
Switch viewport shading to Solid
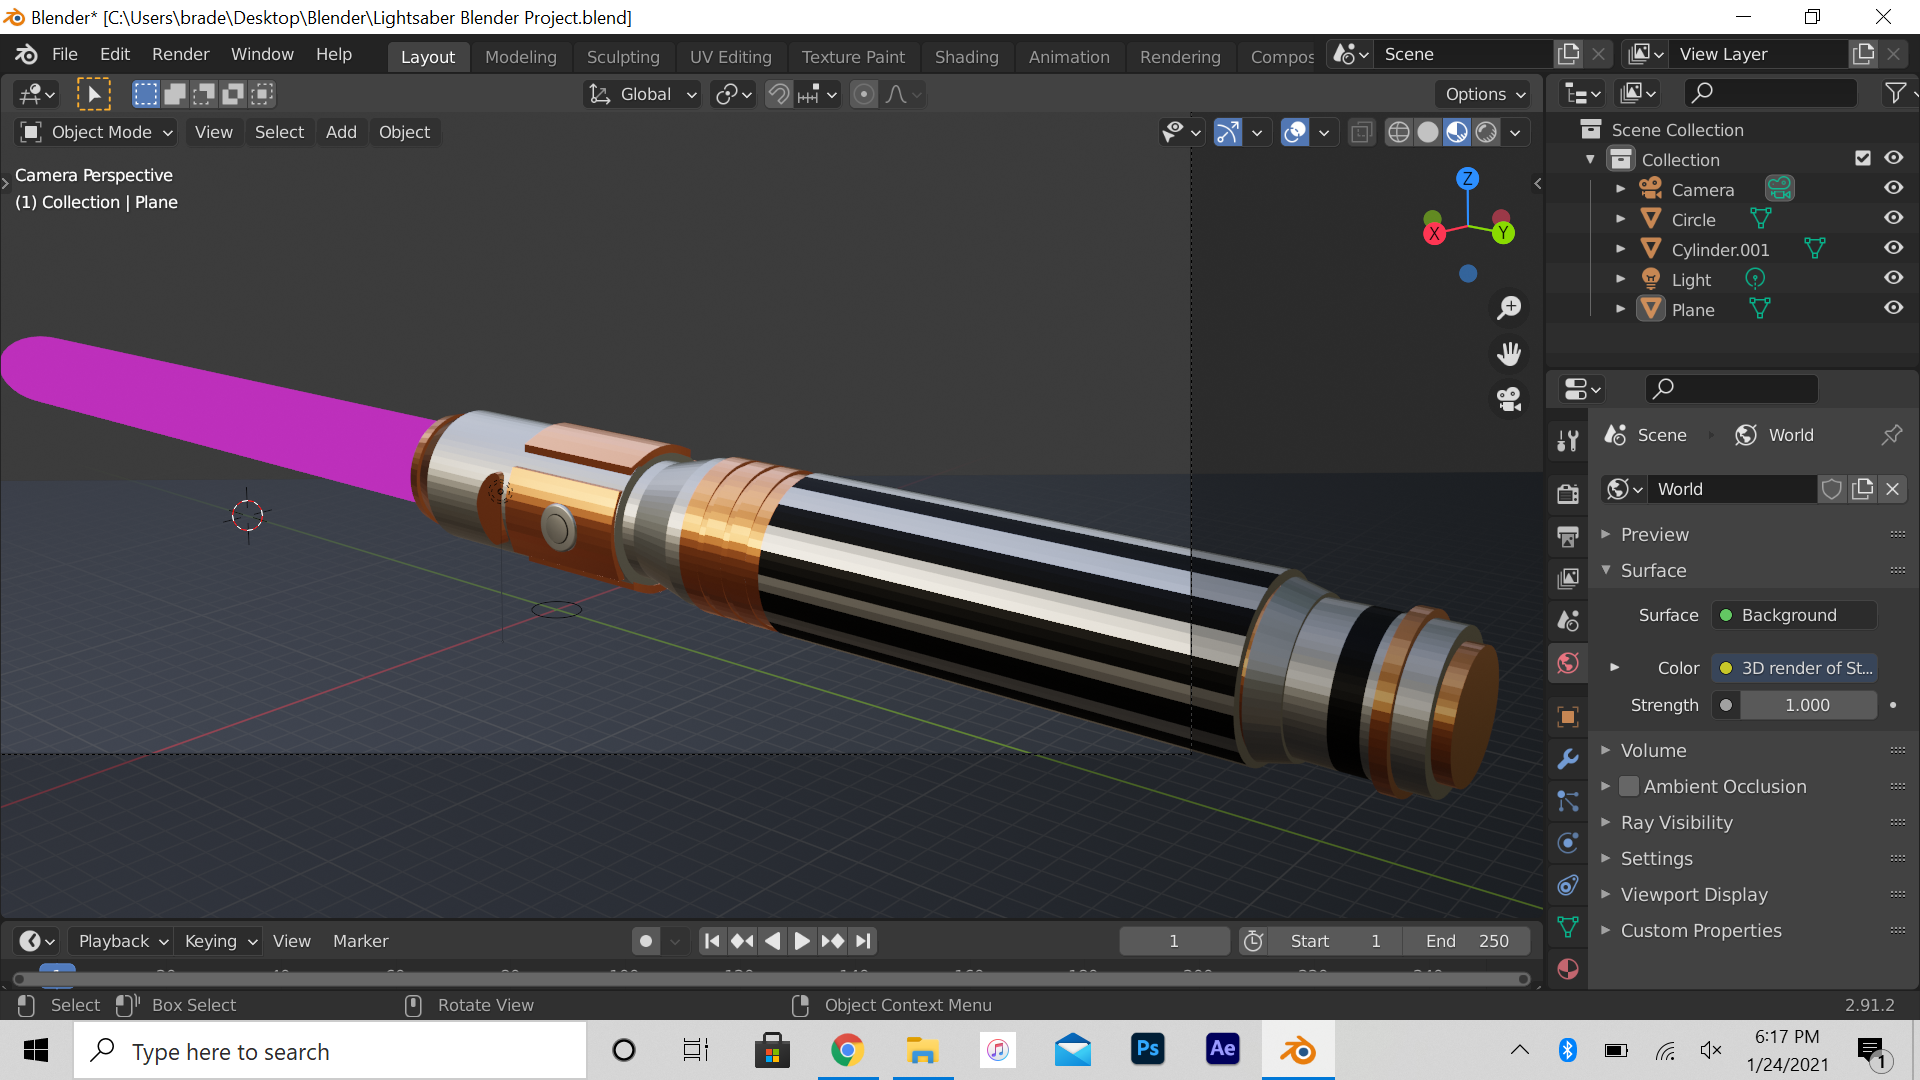pyautogui.click(x=1428, y=132)
